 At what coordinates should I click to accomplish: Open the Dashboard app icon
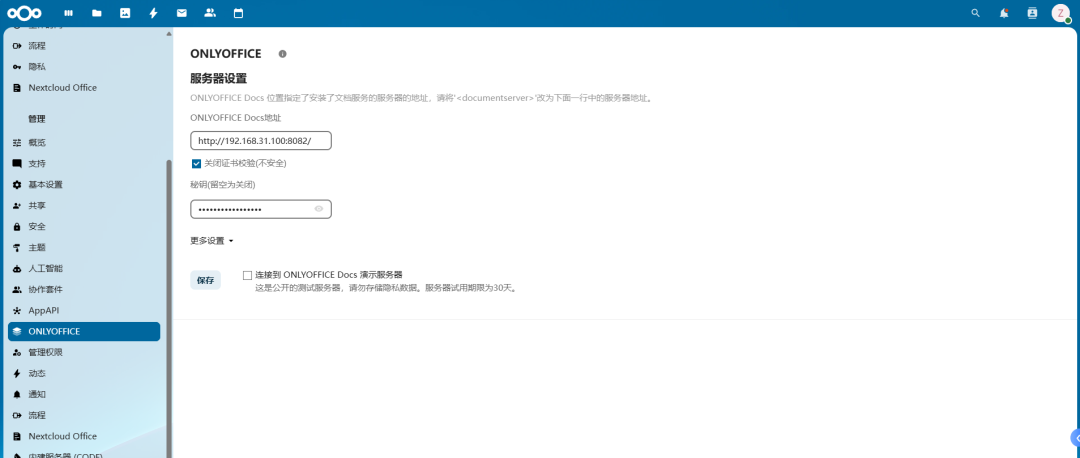(68, 13)
